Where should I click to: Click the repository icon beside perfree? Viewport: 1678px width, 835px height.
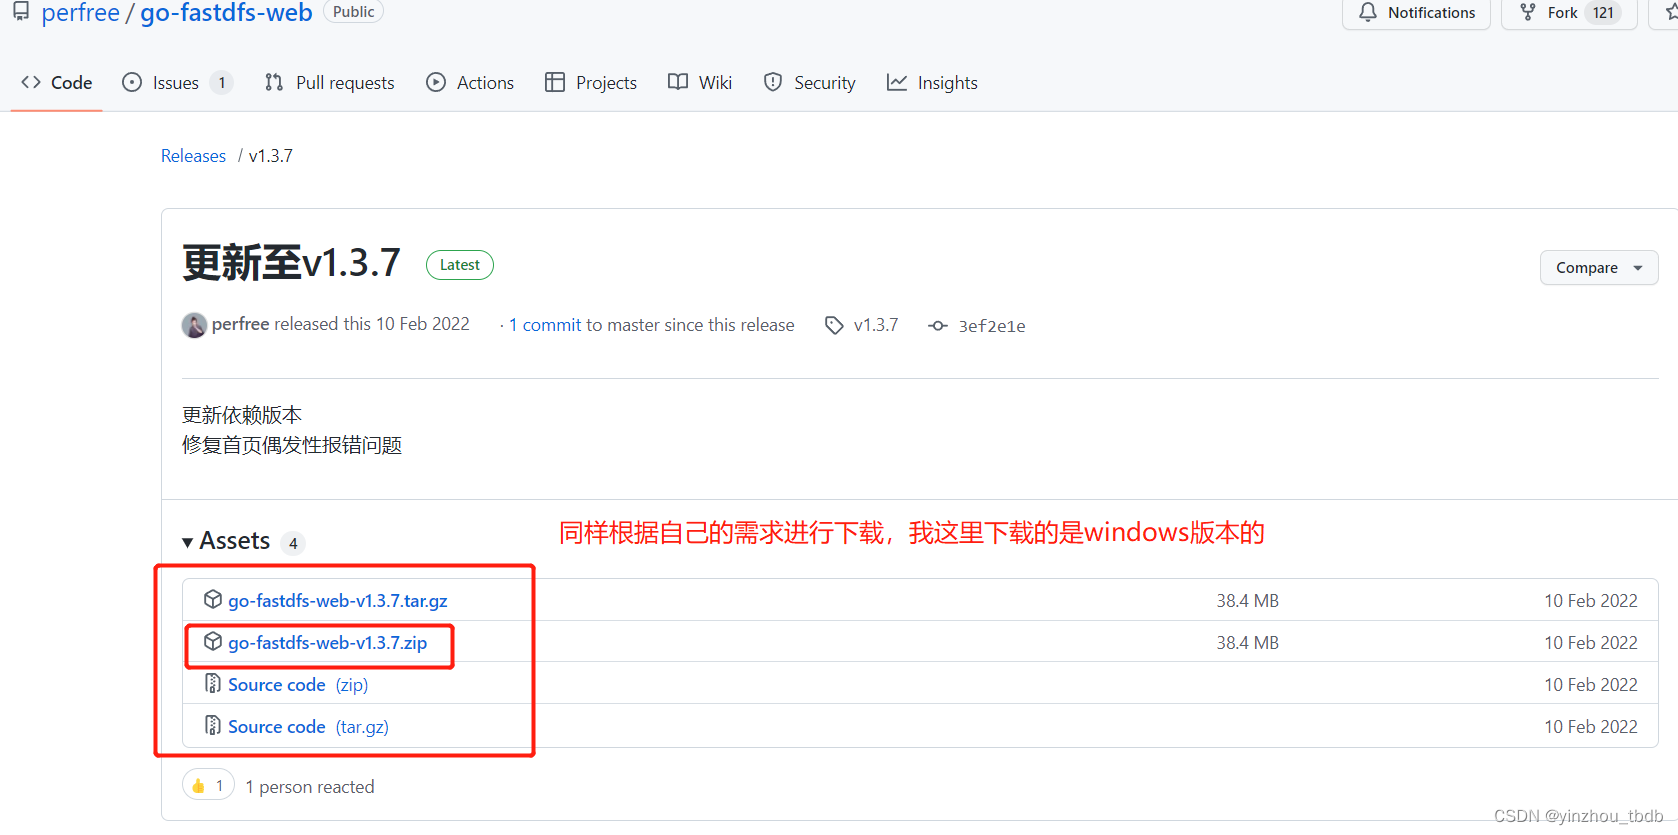[21, 12]
